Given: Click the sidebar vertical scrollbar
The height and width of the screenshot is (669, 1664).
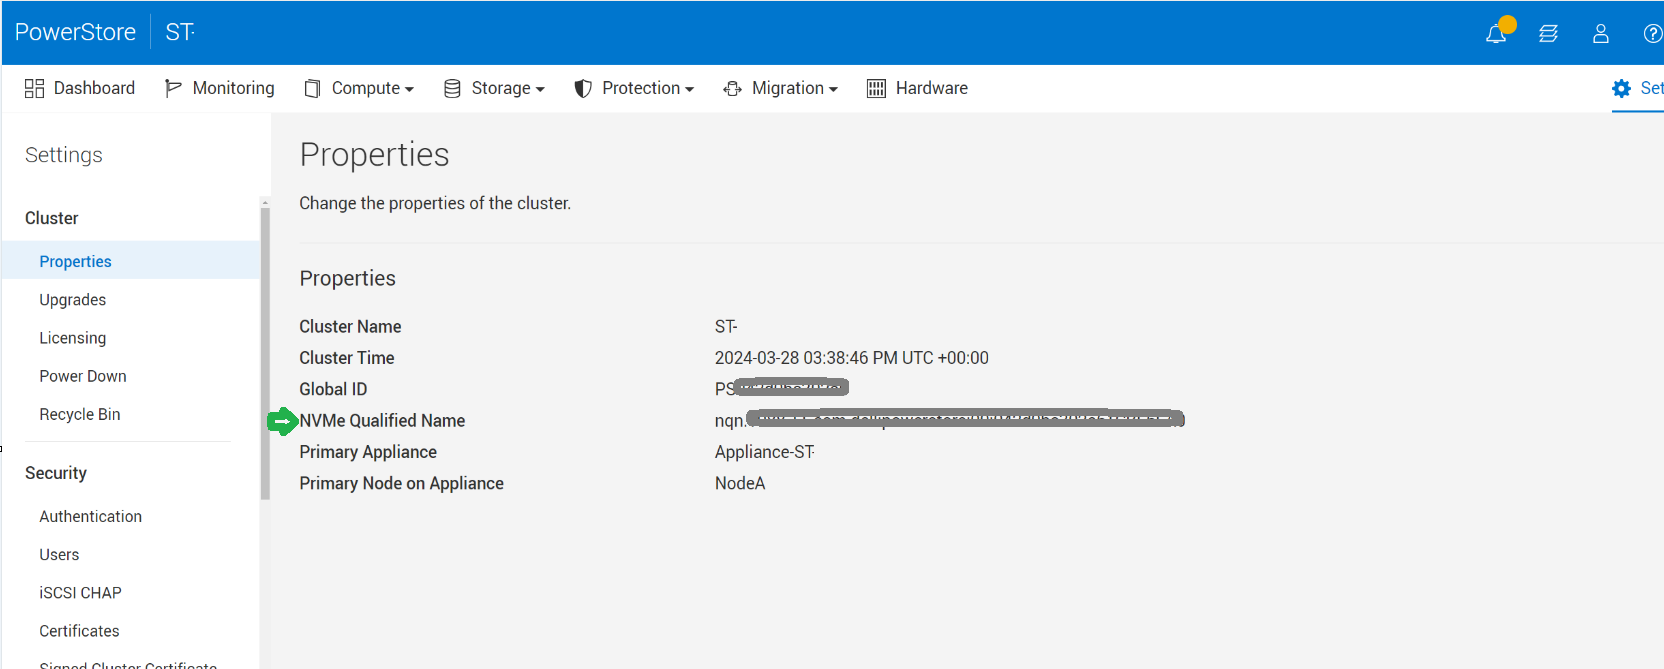Looking at the screenshot, I should tap(265, 352).
